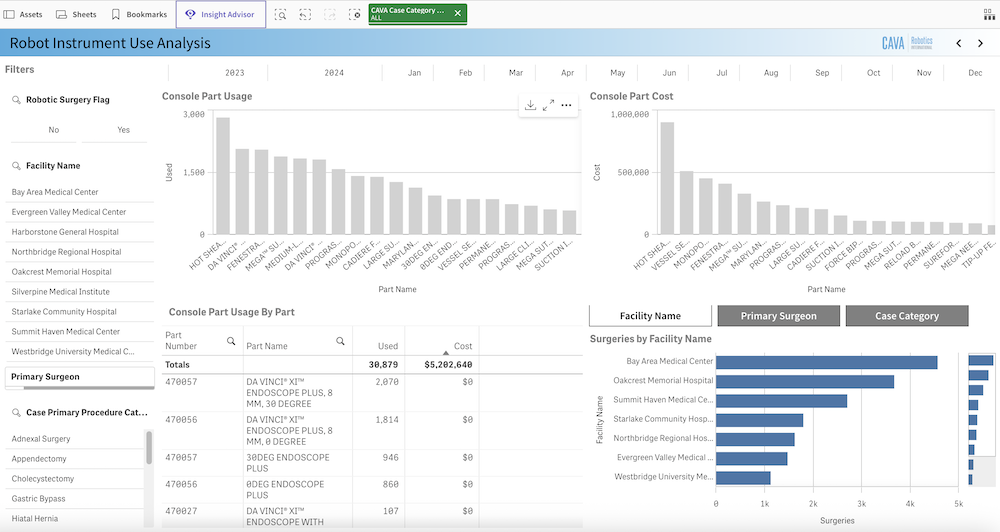Click the step back selection icon
Viewport: 1000px width, 532px height.
tap(305, 15)
